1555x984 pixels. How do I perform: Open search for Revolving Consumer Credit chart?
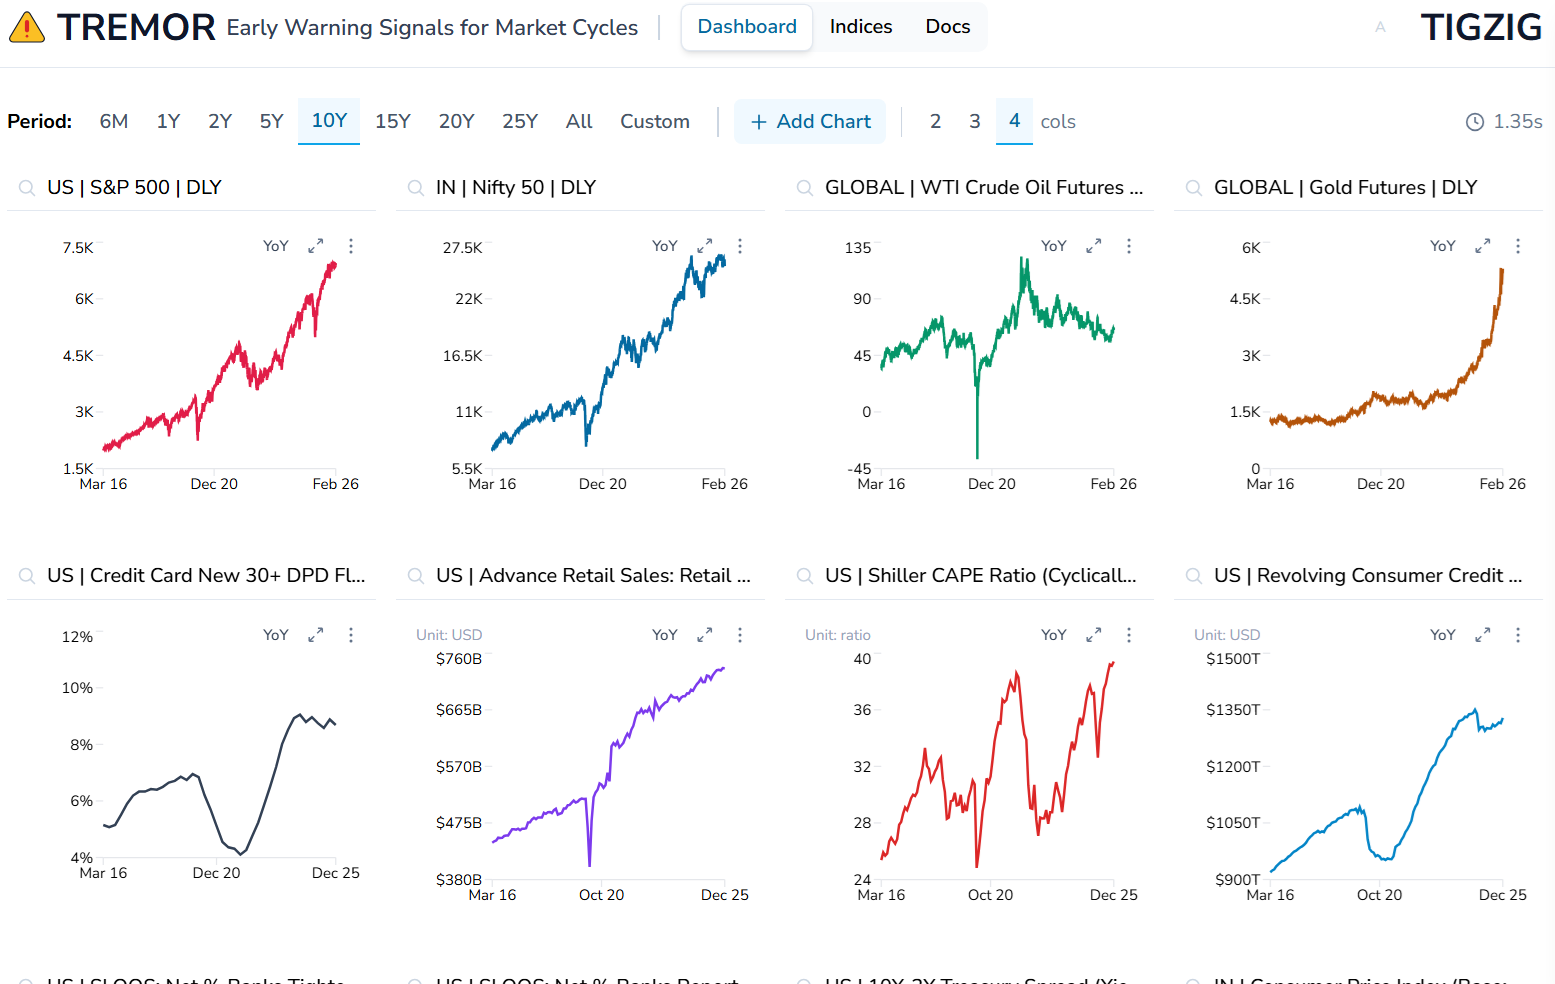point(1193,576)
